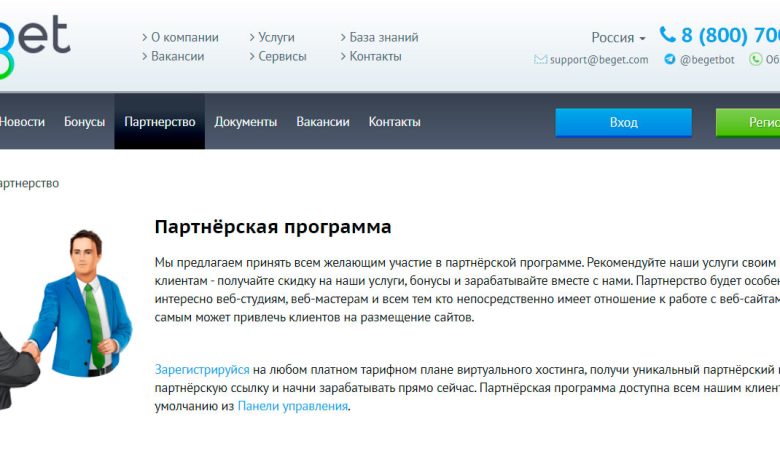780x470 pixels.
Task: Click the Beget logo
Action: 35,42
